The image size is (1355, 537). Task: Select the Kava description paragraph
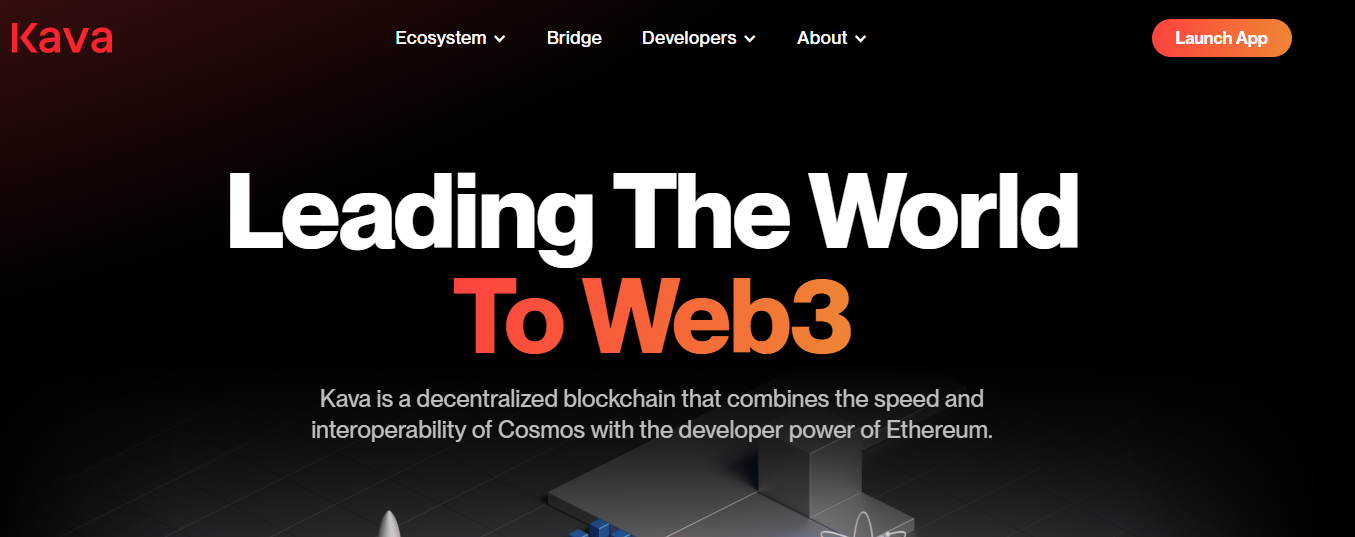(652, 415)
